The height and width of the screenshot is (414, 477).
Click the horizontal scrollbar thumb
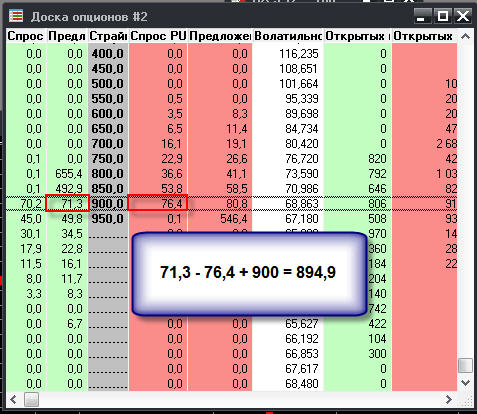point(31,399)
